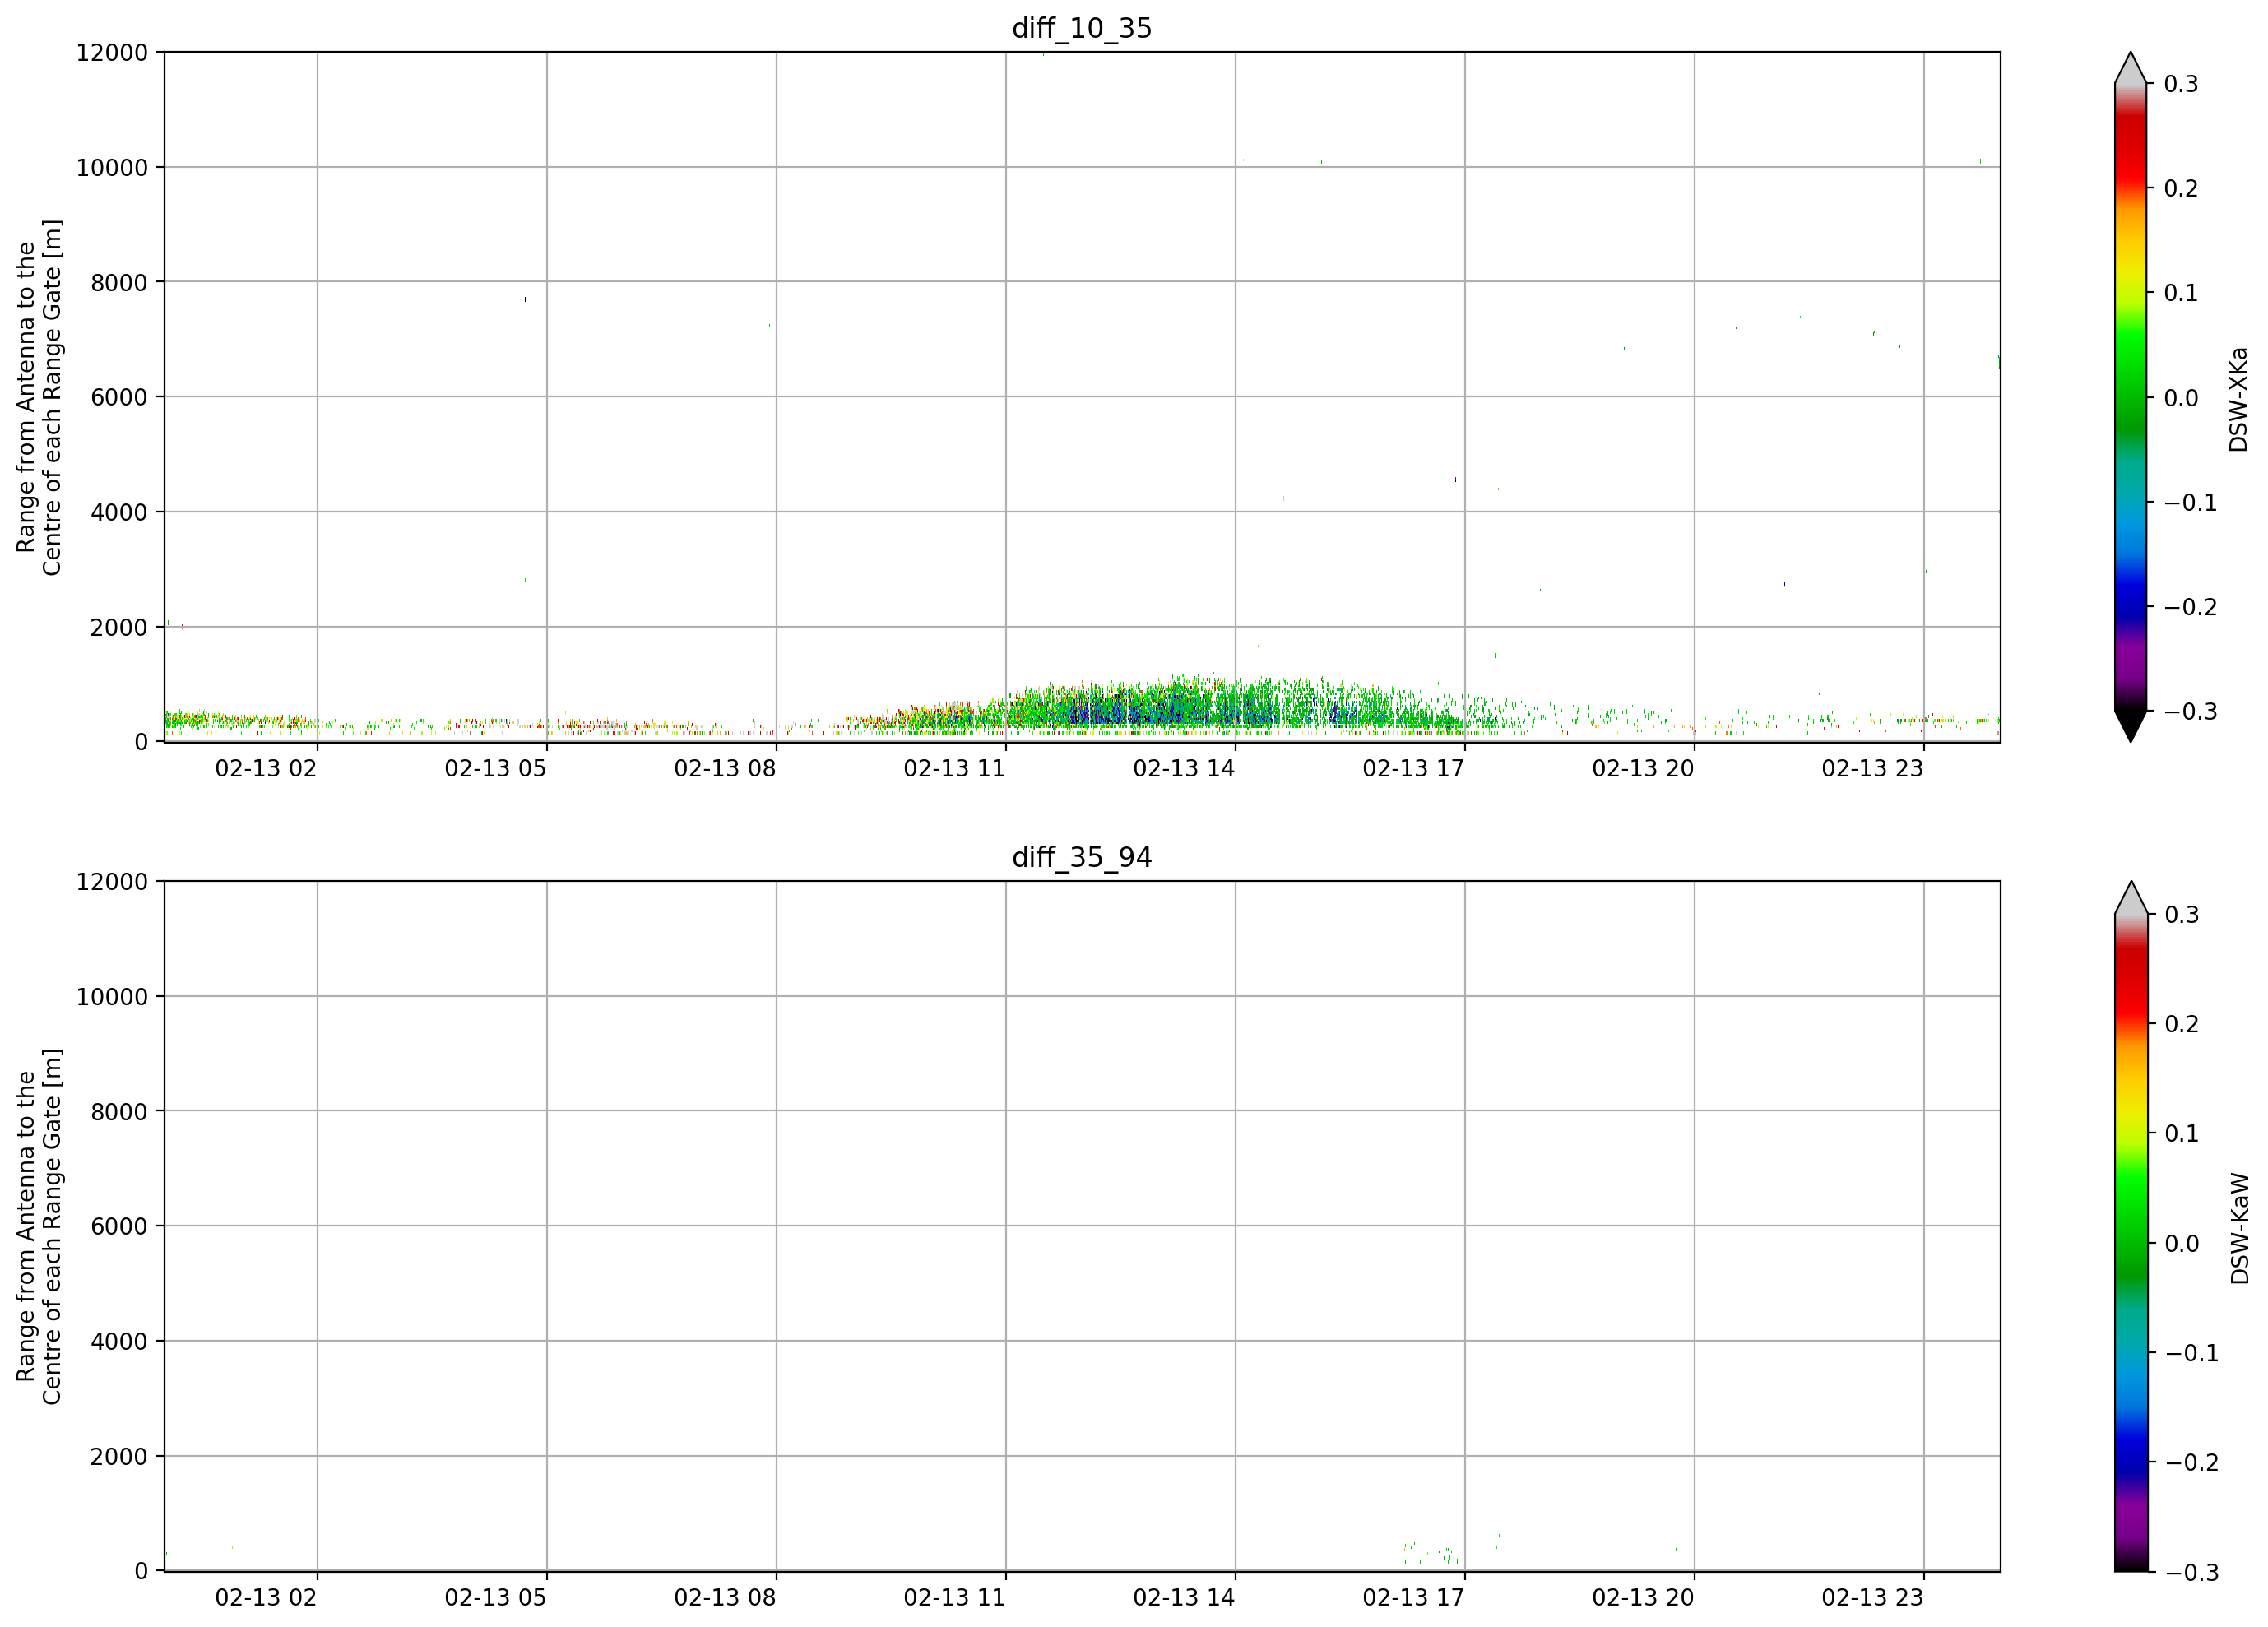Screen dimensions: 2268x1627
Task: Click 02-13 17 x-tick under diff_10_35
Action: pos(1413,768)
